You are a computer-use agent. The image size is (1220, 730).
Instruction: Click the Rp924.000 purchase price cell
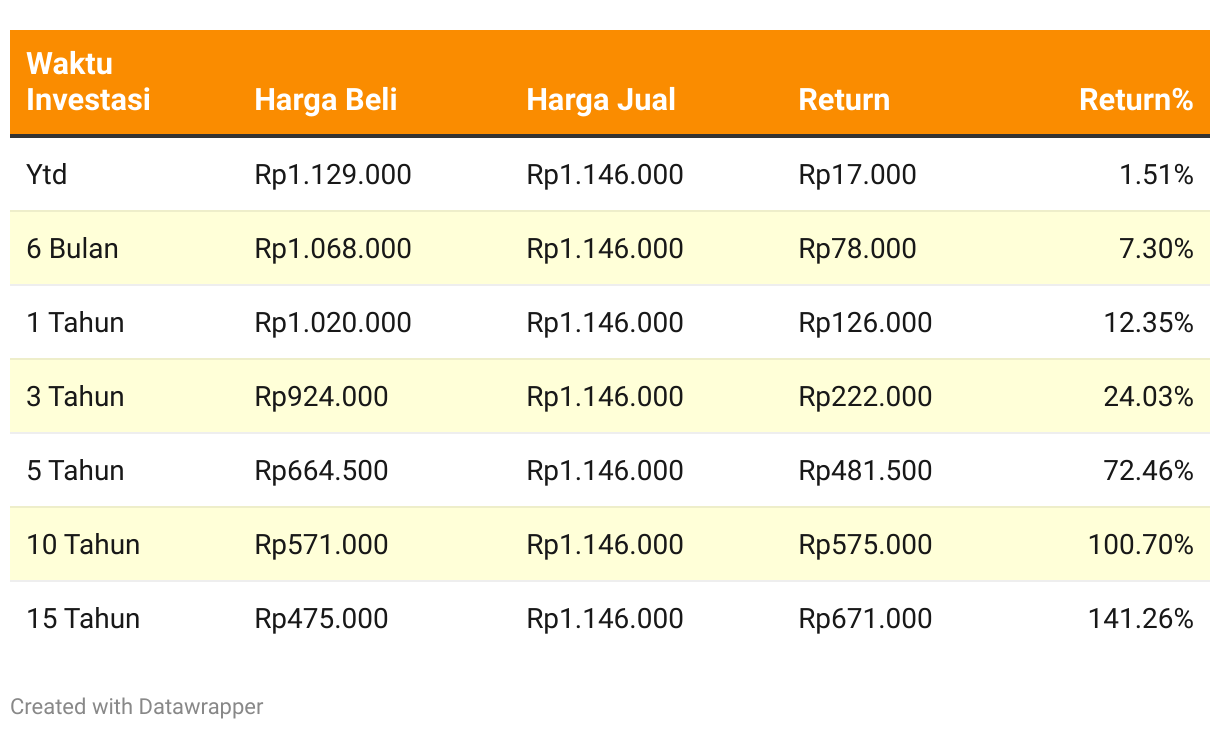point(321,397)
